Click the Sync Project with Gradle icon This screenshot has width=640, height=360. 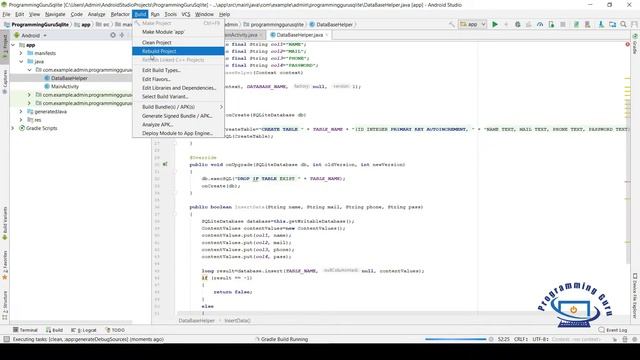[x=576, y=24]
